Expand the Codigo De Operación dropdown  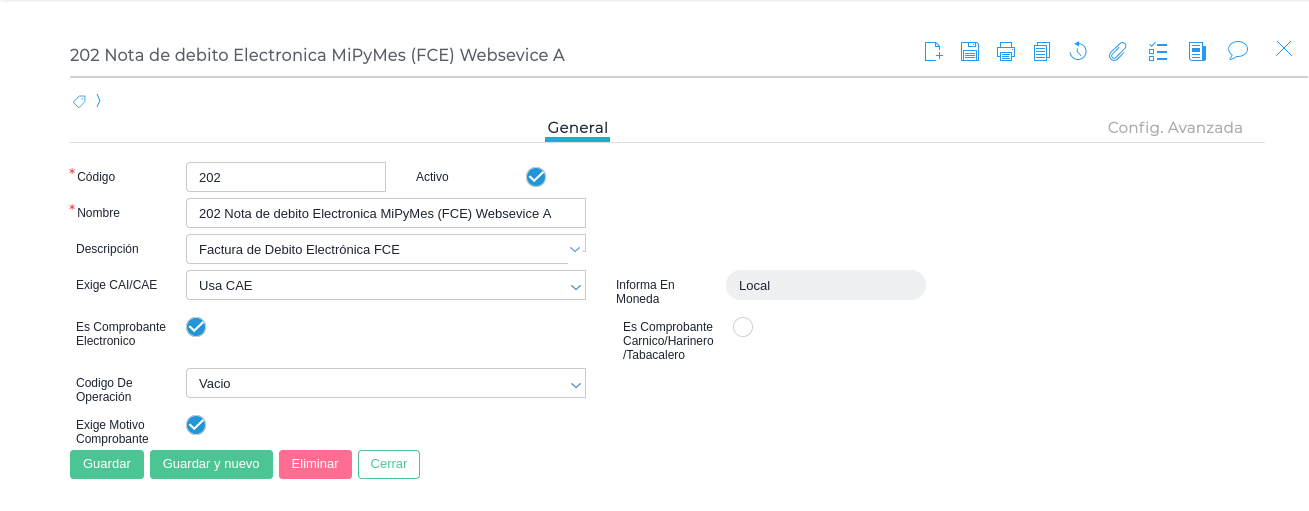click(x=576, y=384)
